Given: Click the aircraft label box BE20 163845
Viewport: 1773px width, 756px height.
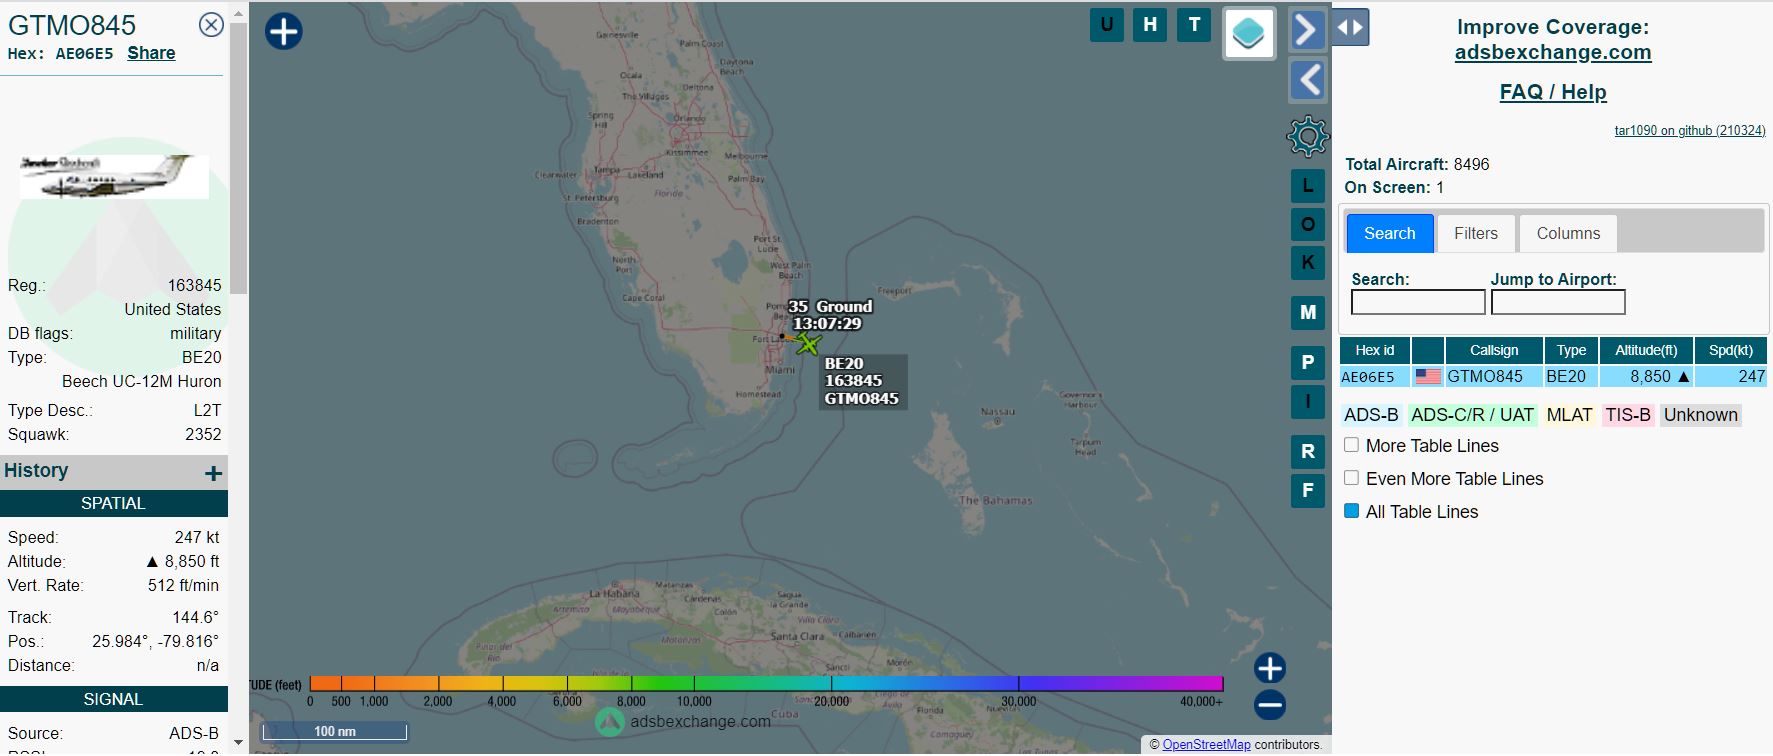Looking at the screenshot, I should coord(864,381).
